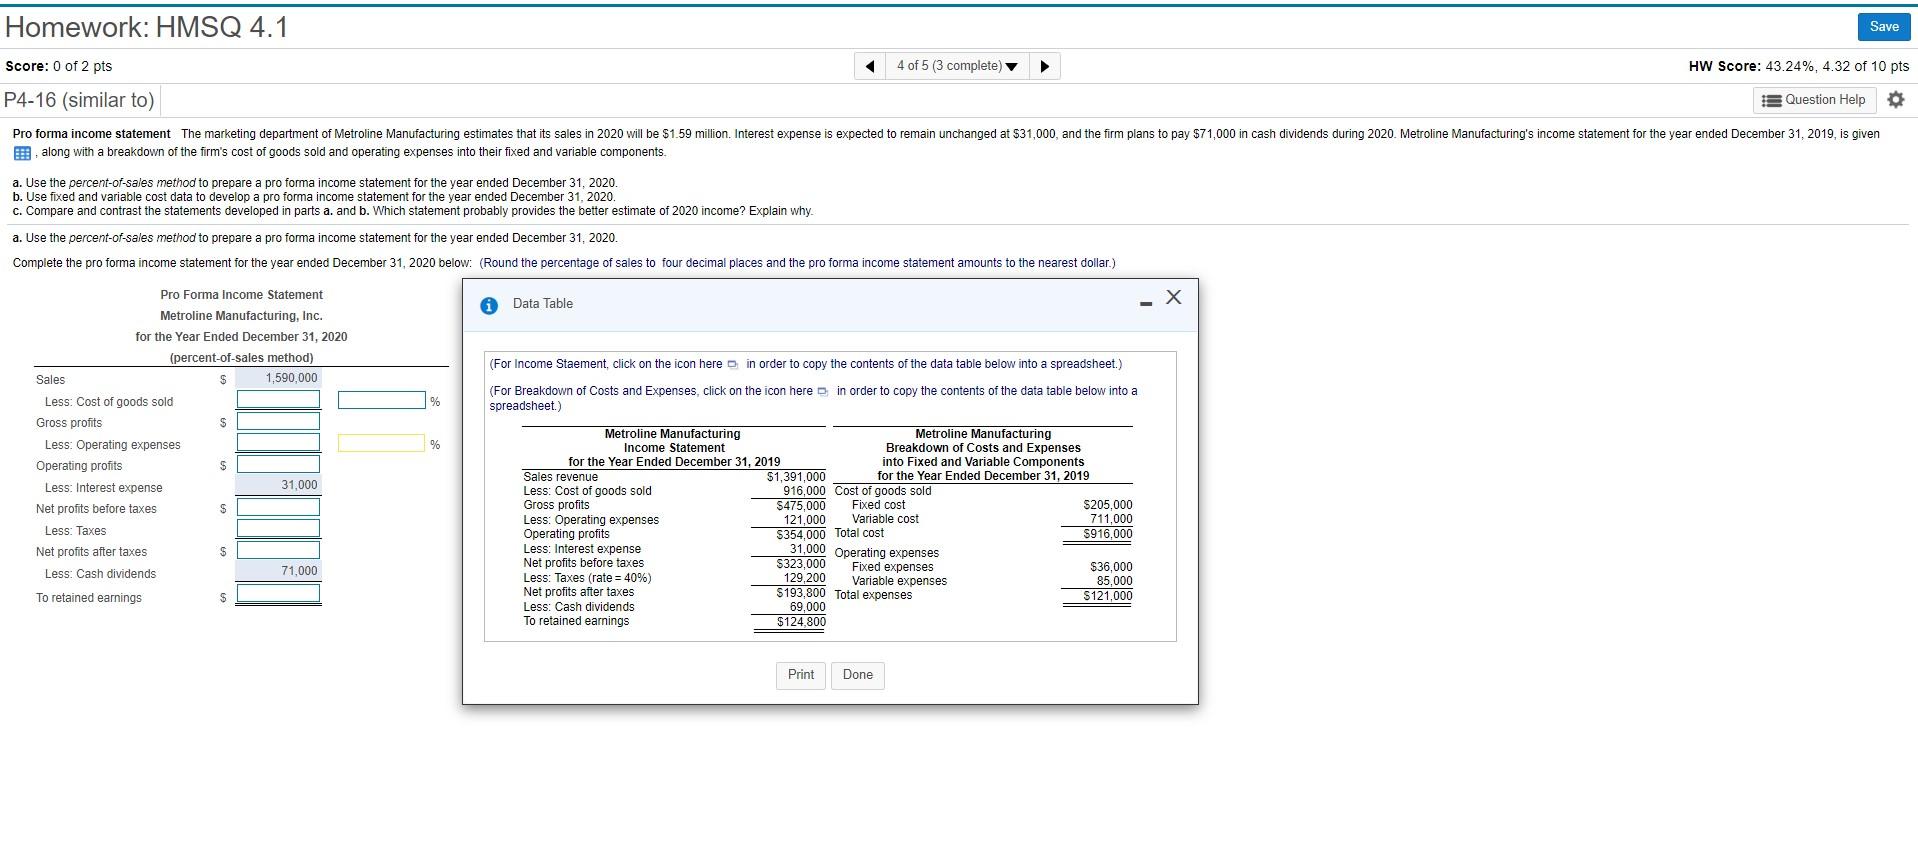Click Sales value 1,590,000
Screen dimensions: 1918x847
[x=291, y=378]
